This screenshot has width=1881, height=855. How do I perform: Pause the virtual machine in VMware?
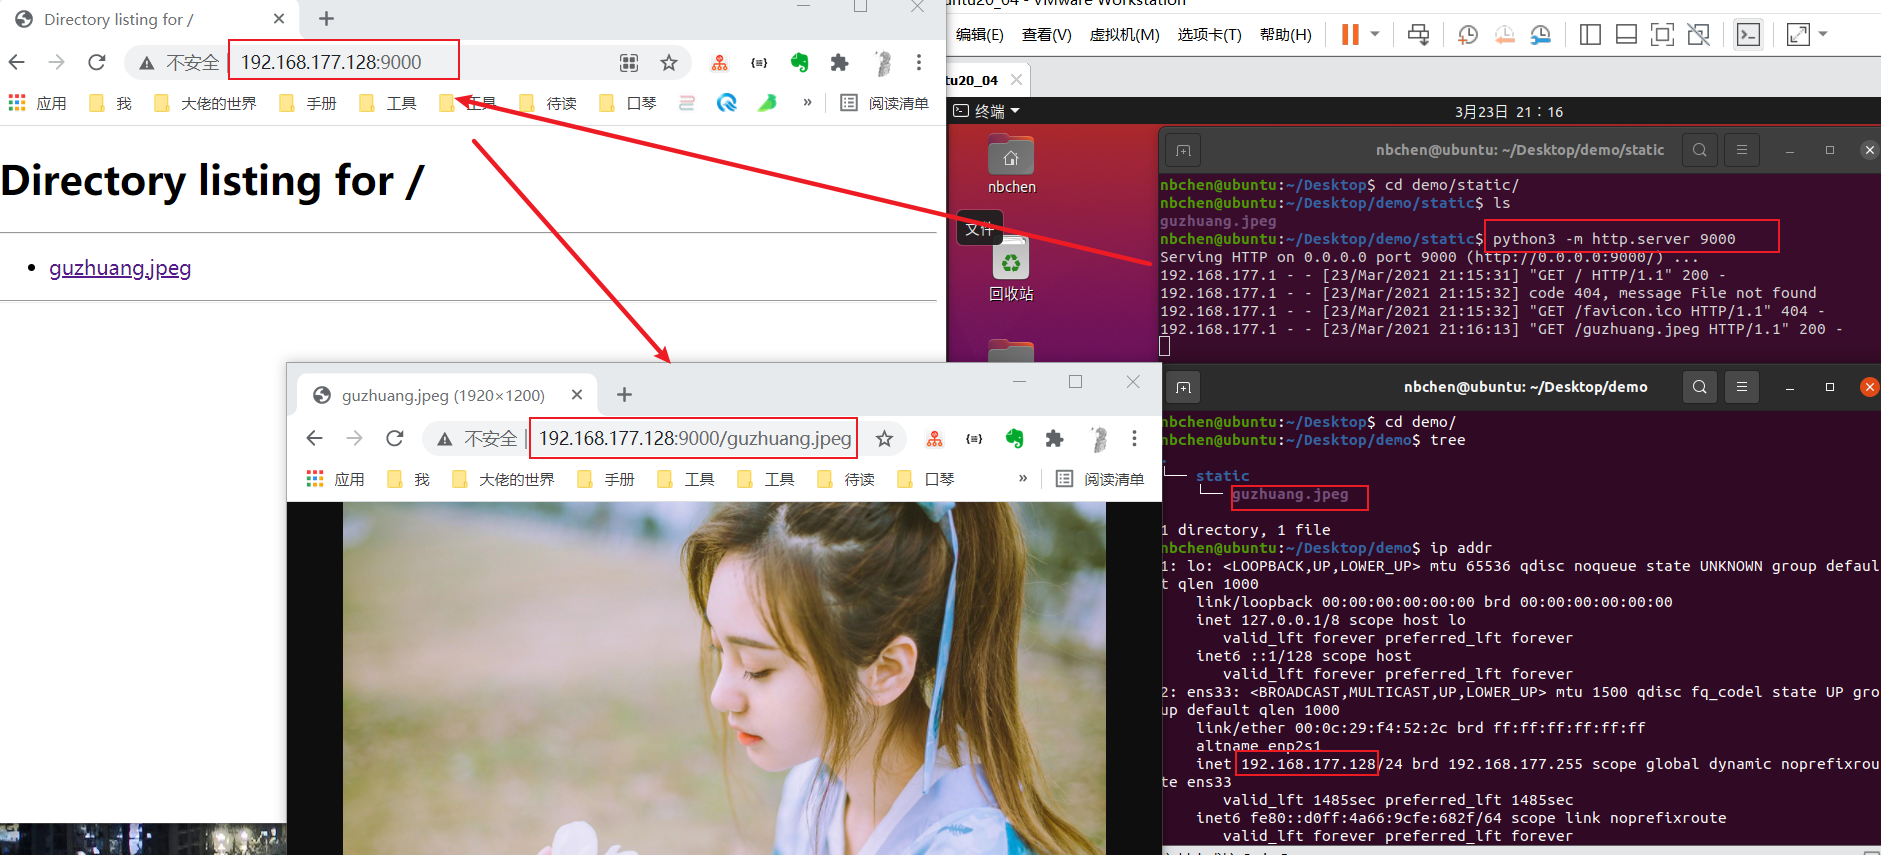click(1350, 34)
